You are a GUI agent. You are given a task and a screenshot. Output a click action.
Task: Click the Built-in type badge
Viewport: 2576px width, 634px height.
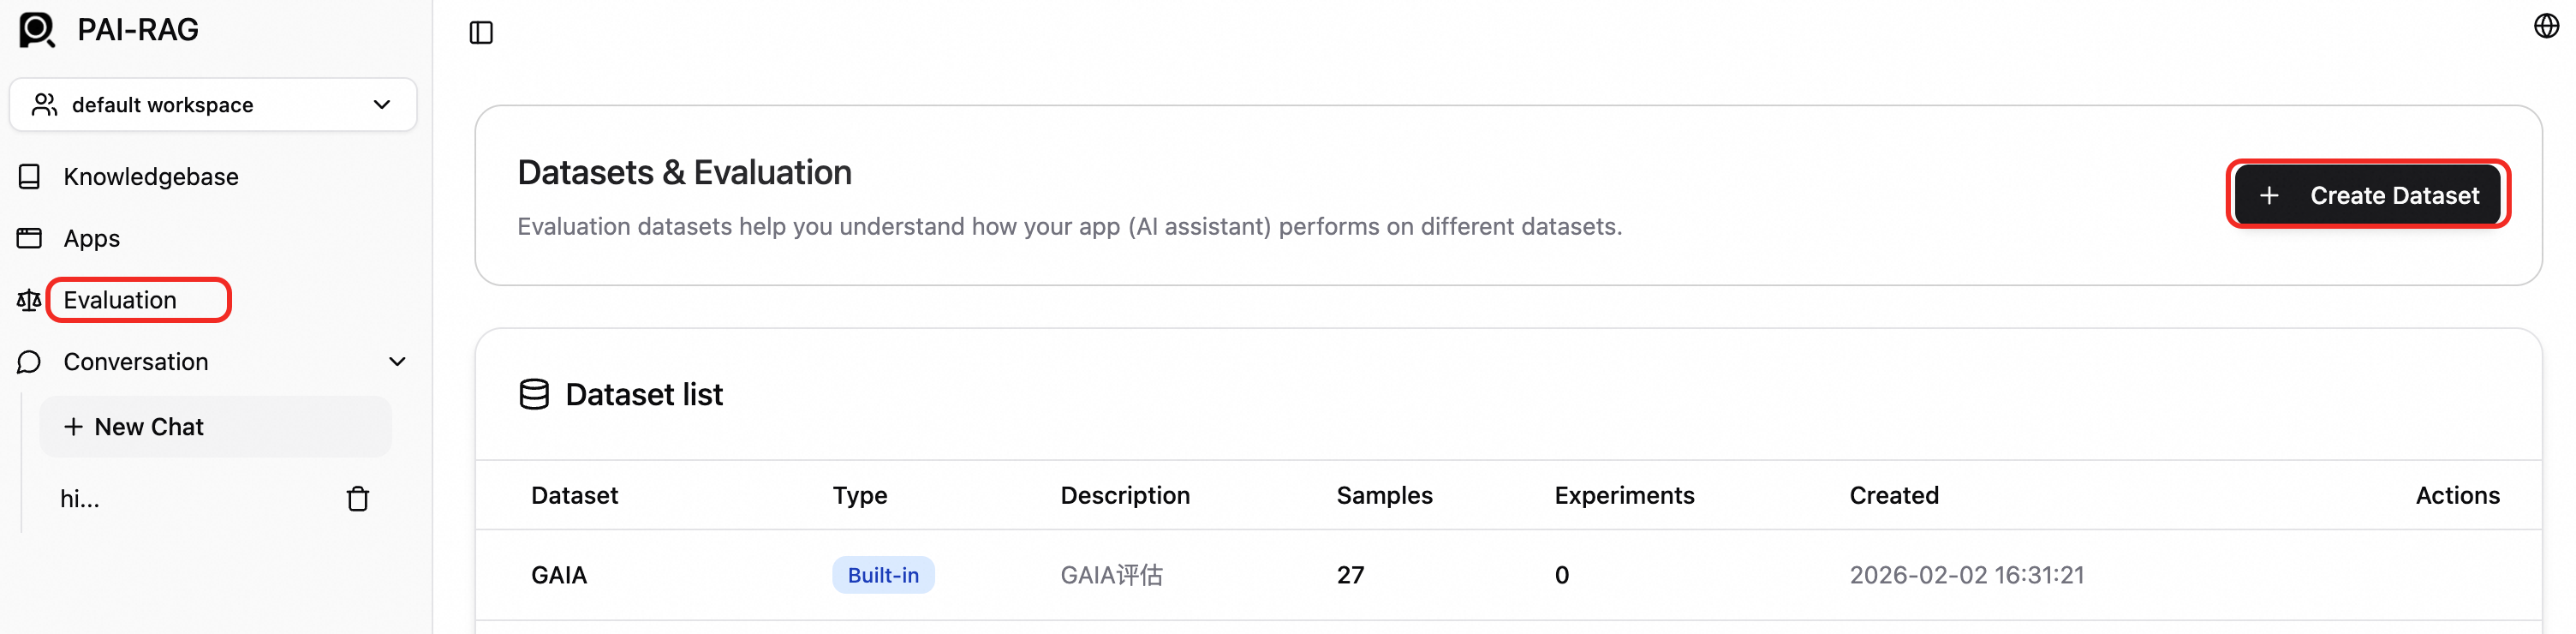[883, 575]
